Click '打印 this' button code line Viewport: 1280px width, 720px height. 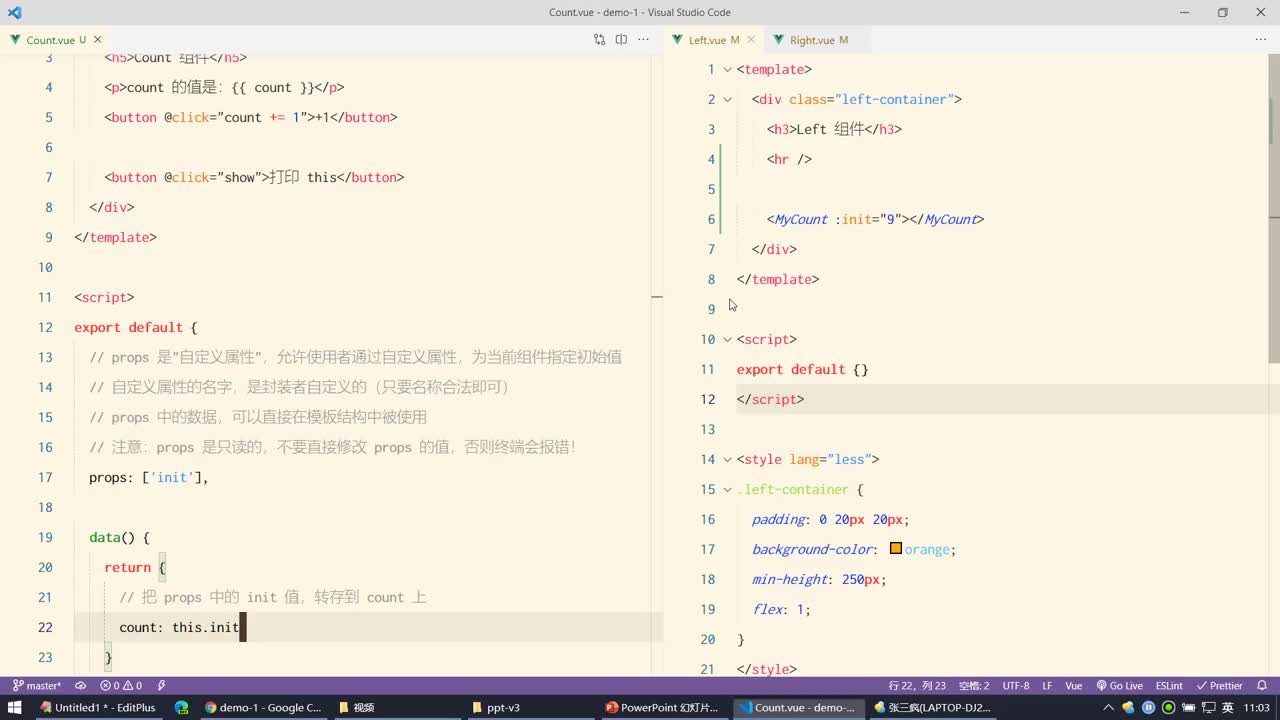point(254,177)
